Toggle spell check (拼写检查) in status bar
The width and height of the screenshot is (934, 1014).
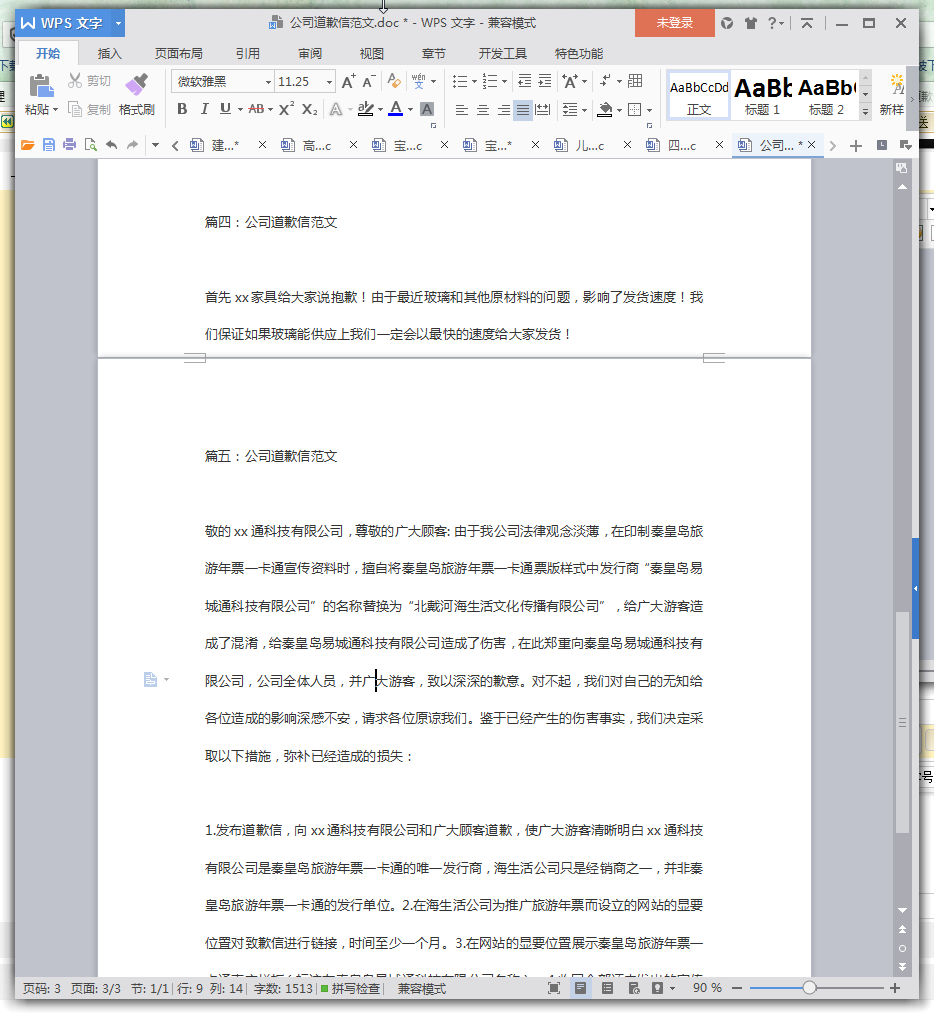(x=351, y=988)
